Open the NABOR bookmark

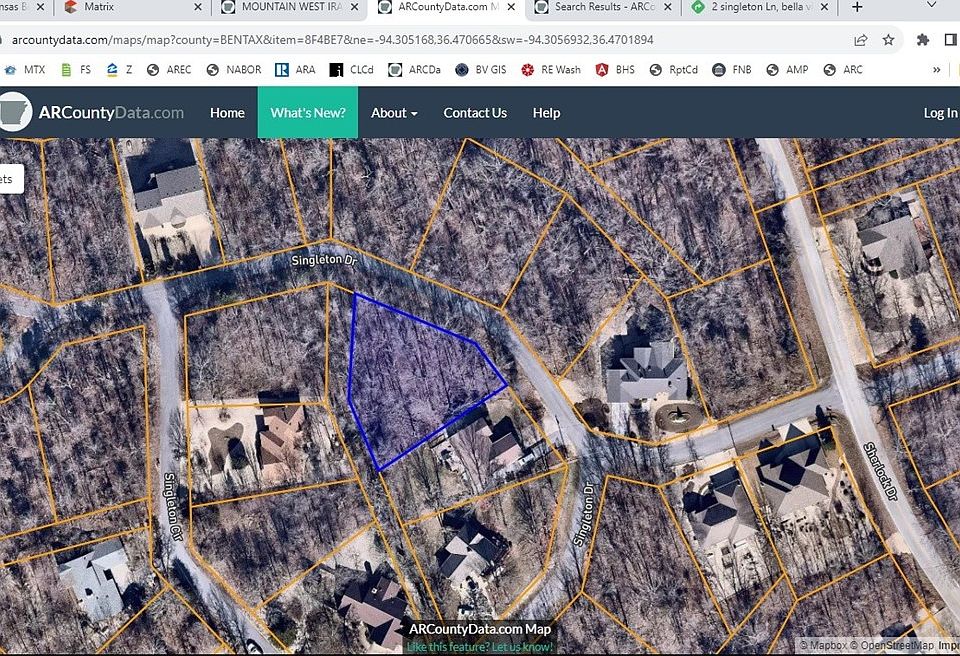pyautogui.click(x=234, y=70)
